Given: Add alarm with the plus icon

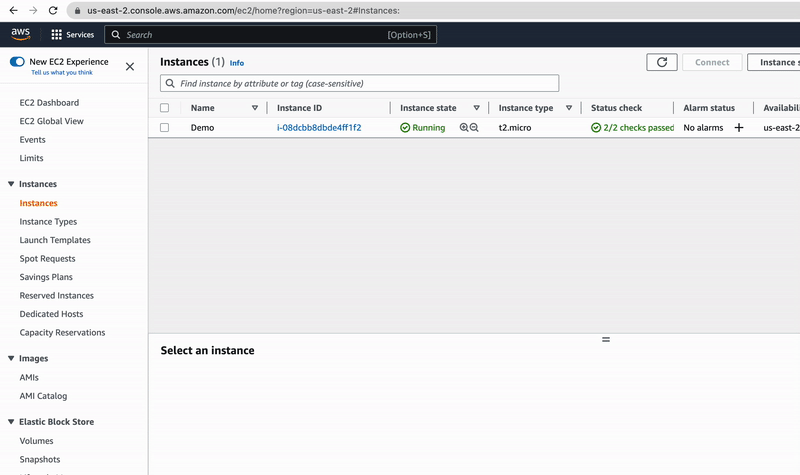Looking at the screenshot, I should pos(739,128).
